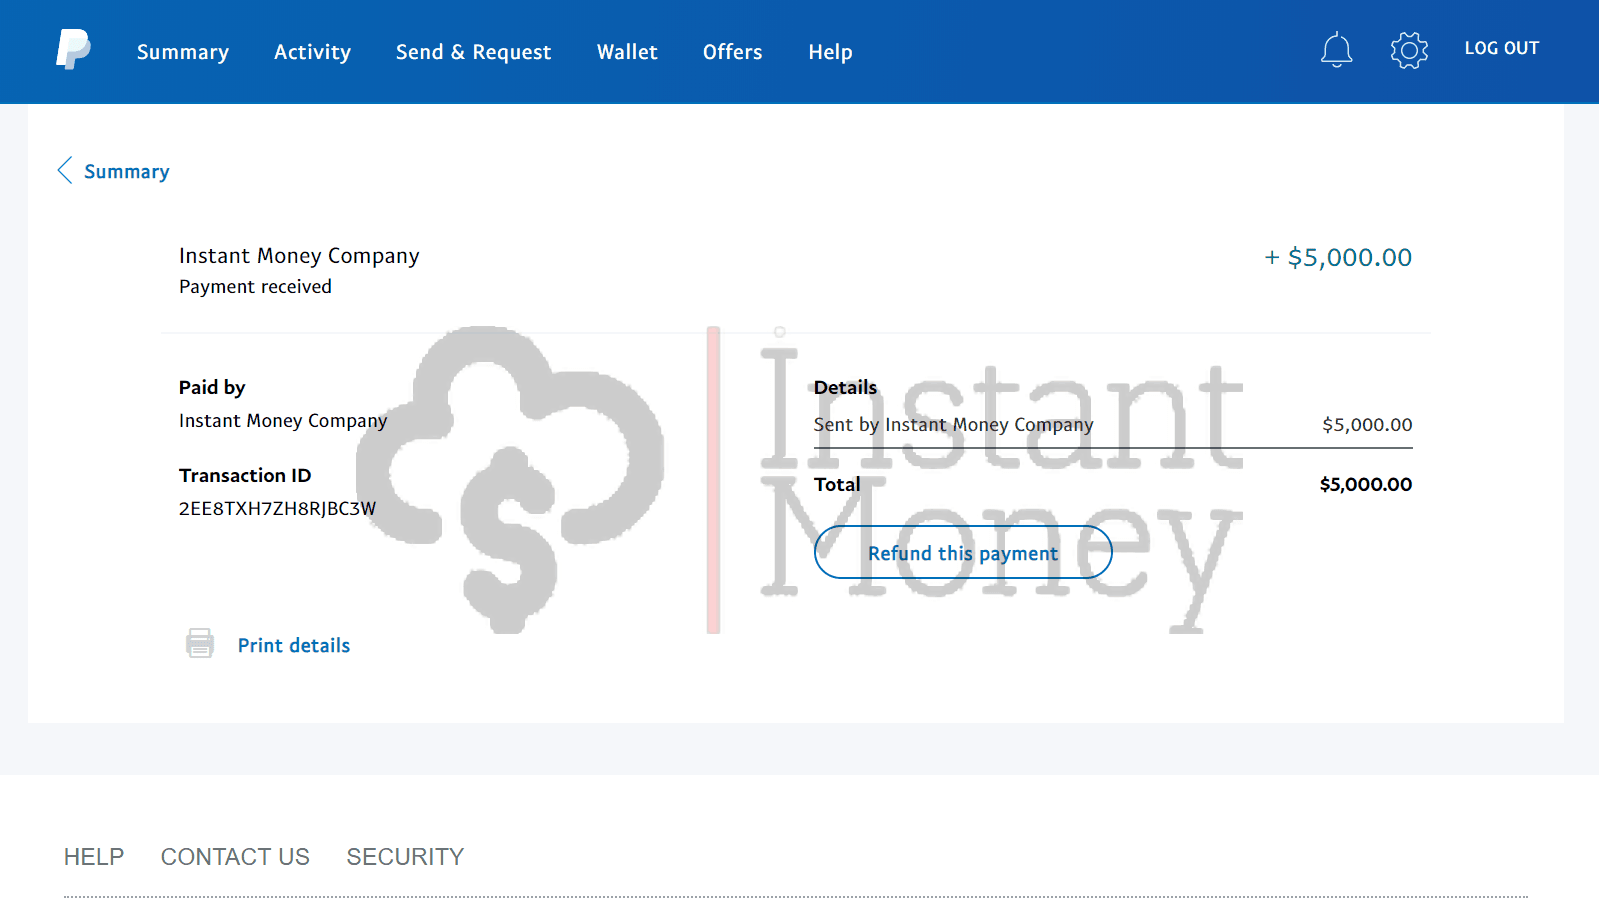Click Refund this payment button

[x=963, y=552]
